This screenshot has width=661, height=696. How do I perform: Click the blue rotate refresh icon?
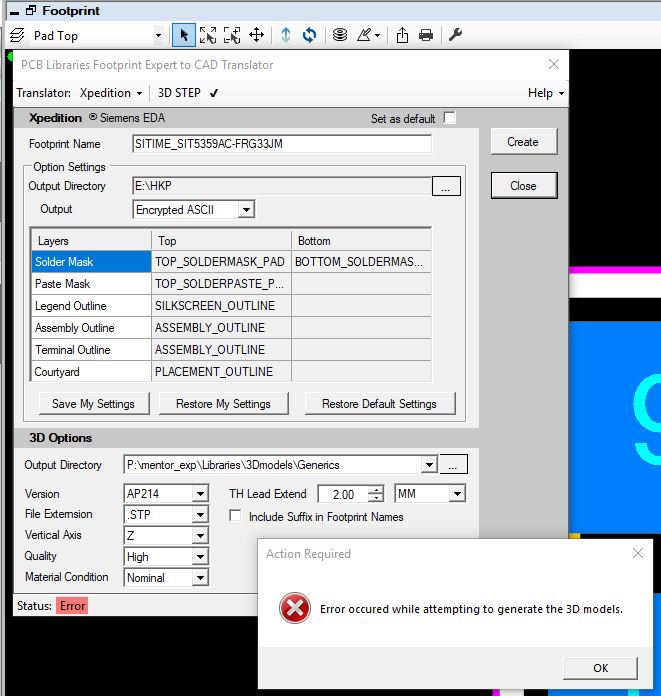click(x=309, y=35)
